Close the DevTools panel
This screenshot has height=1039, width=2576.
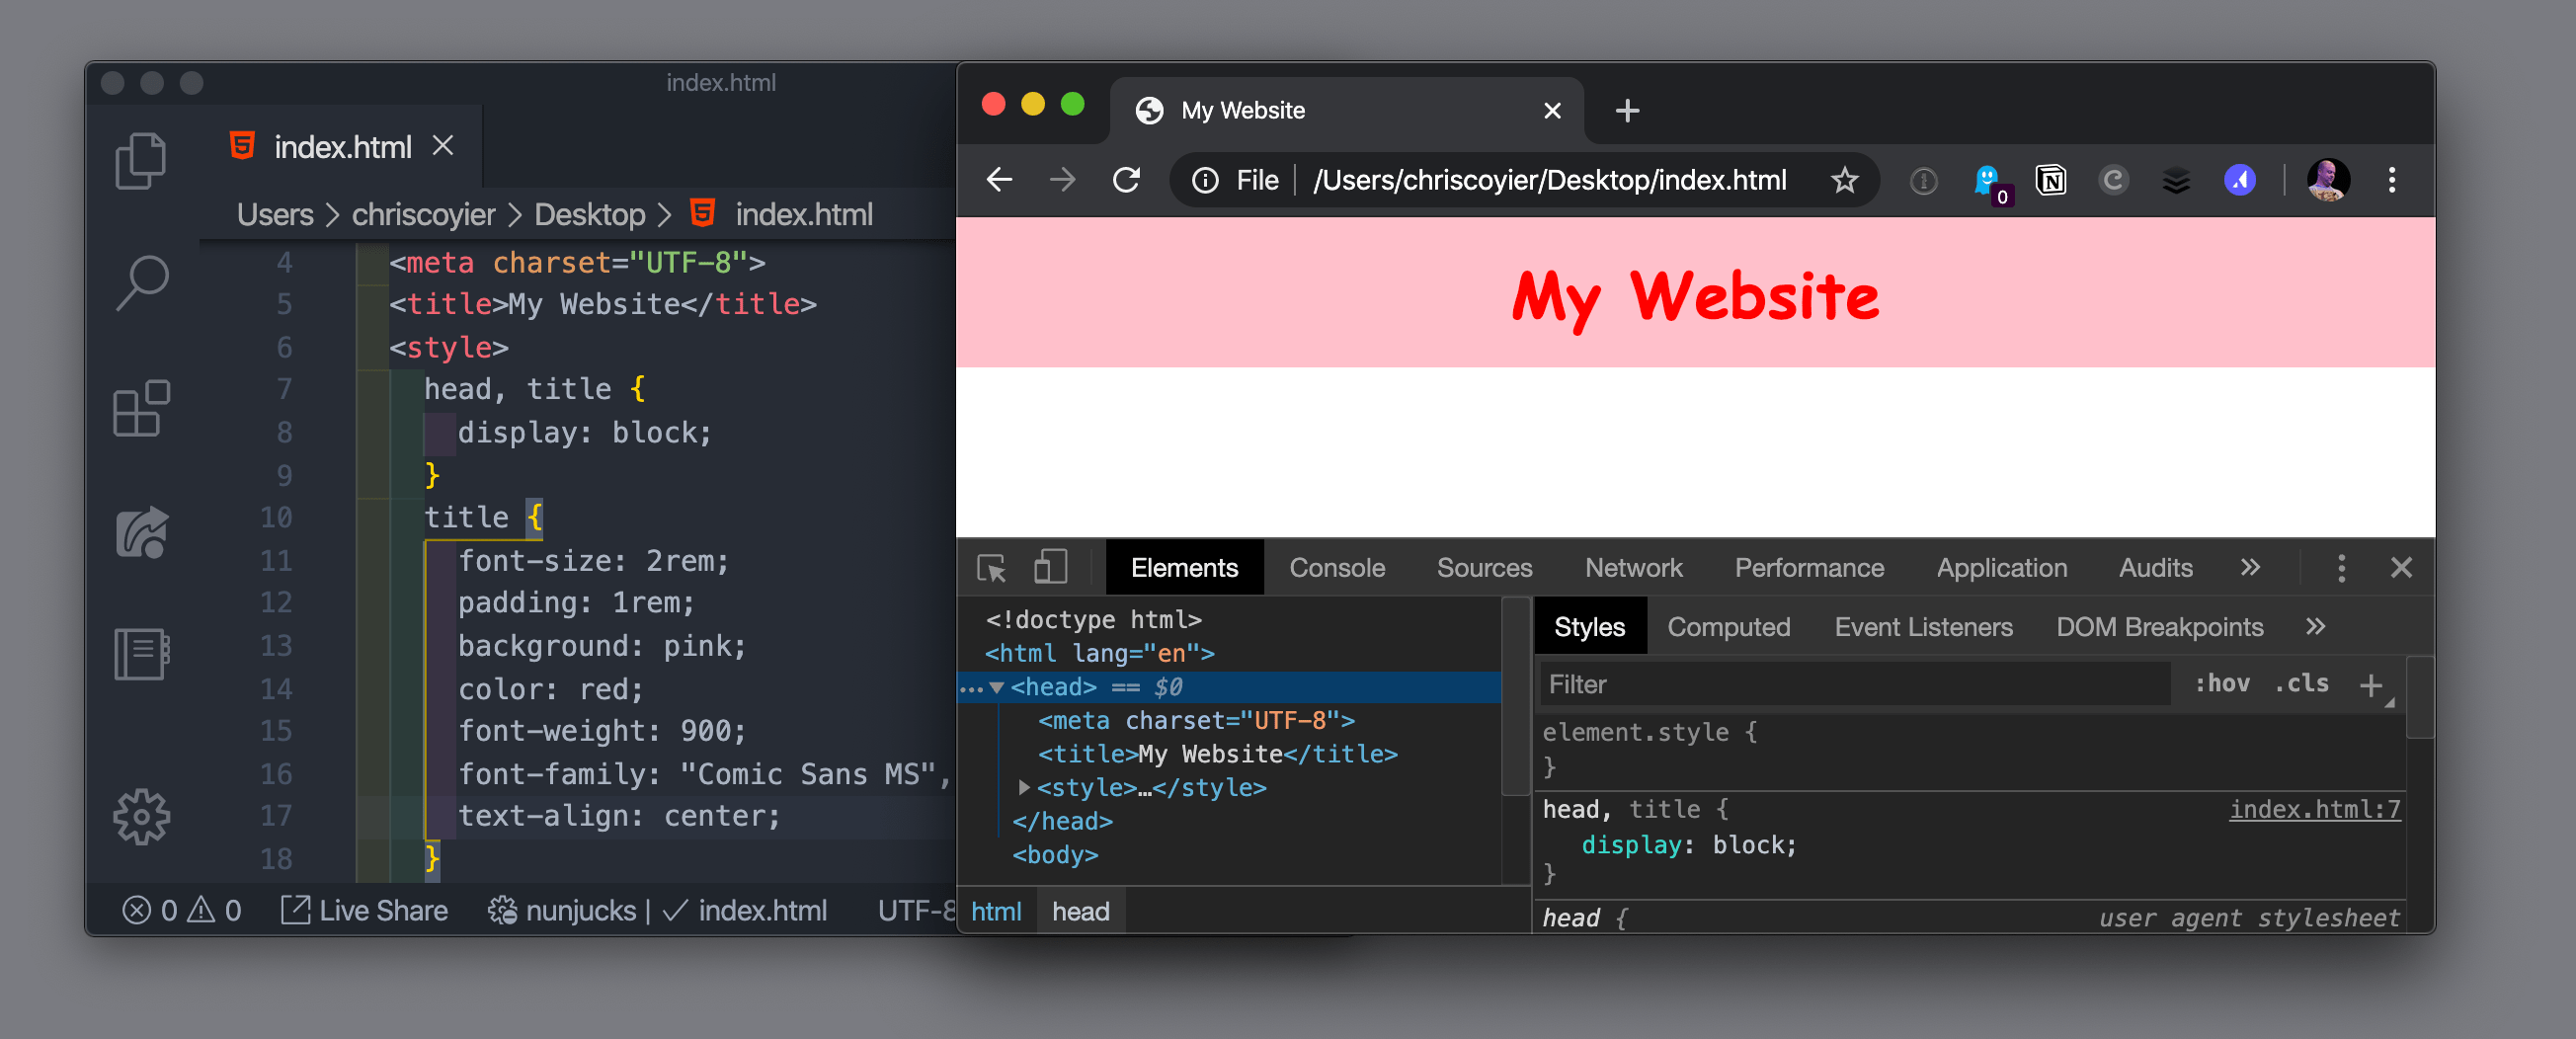coord(2401,568)
